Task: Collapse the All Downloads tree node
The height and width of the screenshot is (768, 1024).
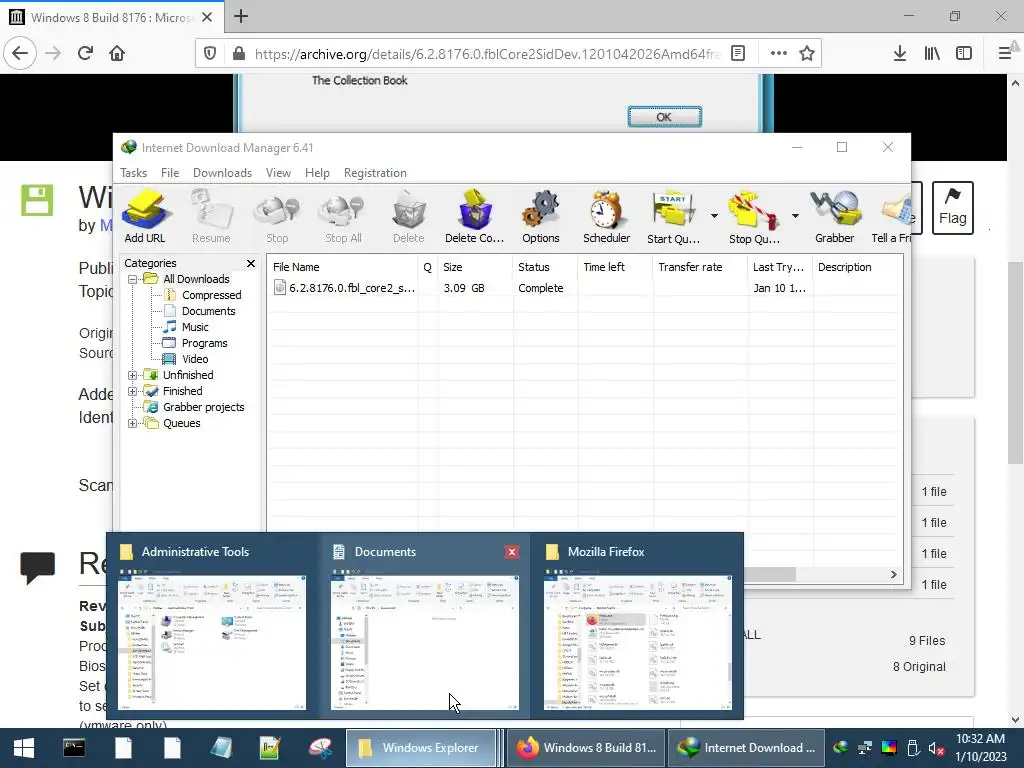Action: pos(133,280)
